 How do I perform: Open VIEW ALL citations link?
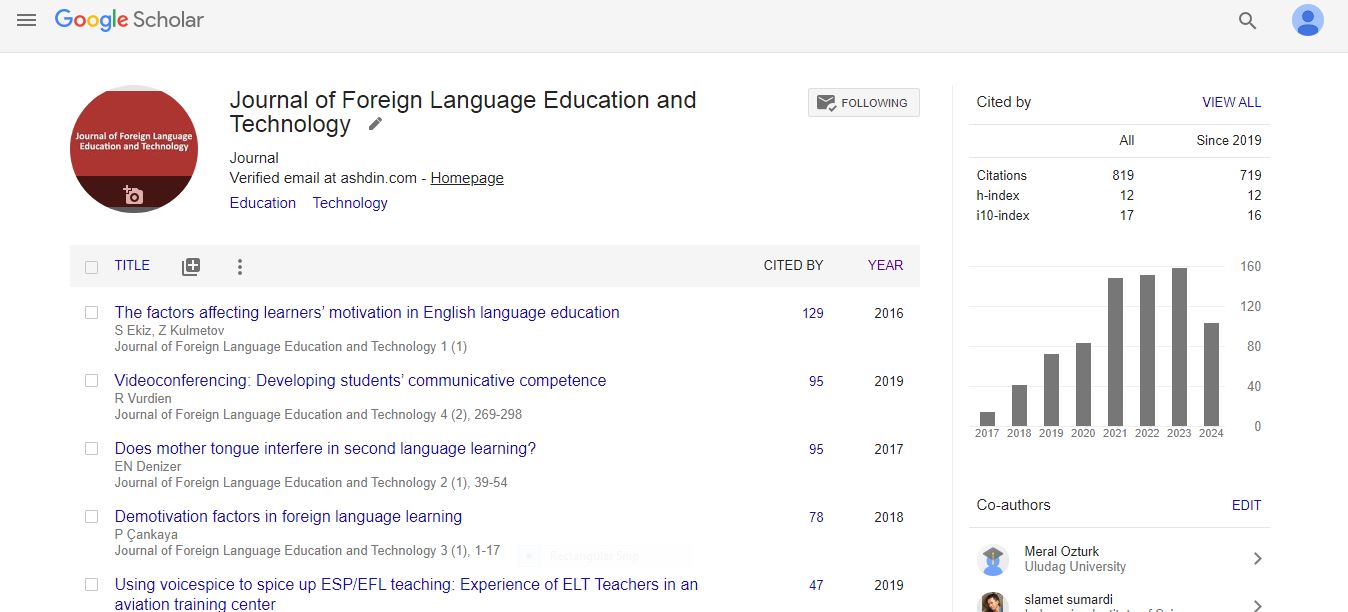click(x=1231, y=102)
